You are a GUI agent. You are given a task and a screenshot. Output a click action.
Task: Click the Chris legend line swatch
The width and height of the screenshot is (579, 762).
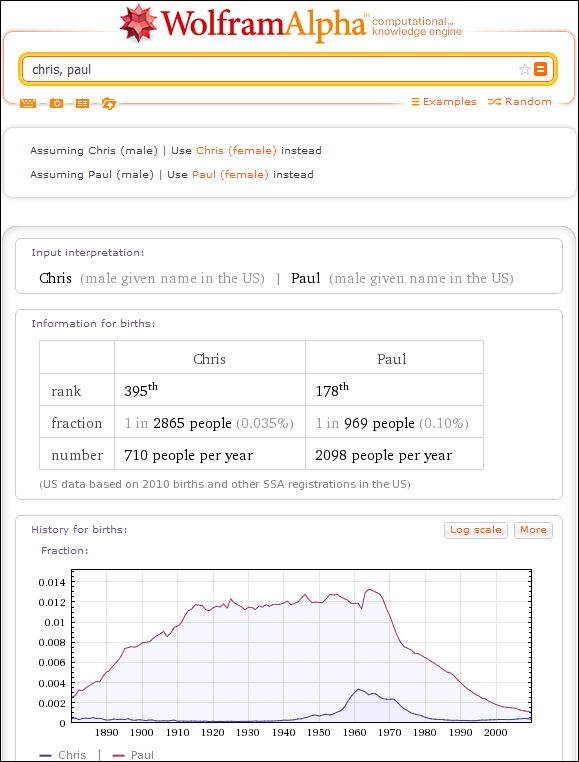point(46,755)
